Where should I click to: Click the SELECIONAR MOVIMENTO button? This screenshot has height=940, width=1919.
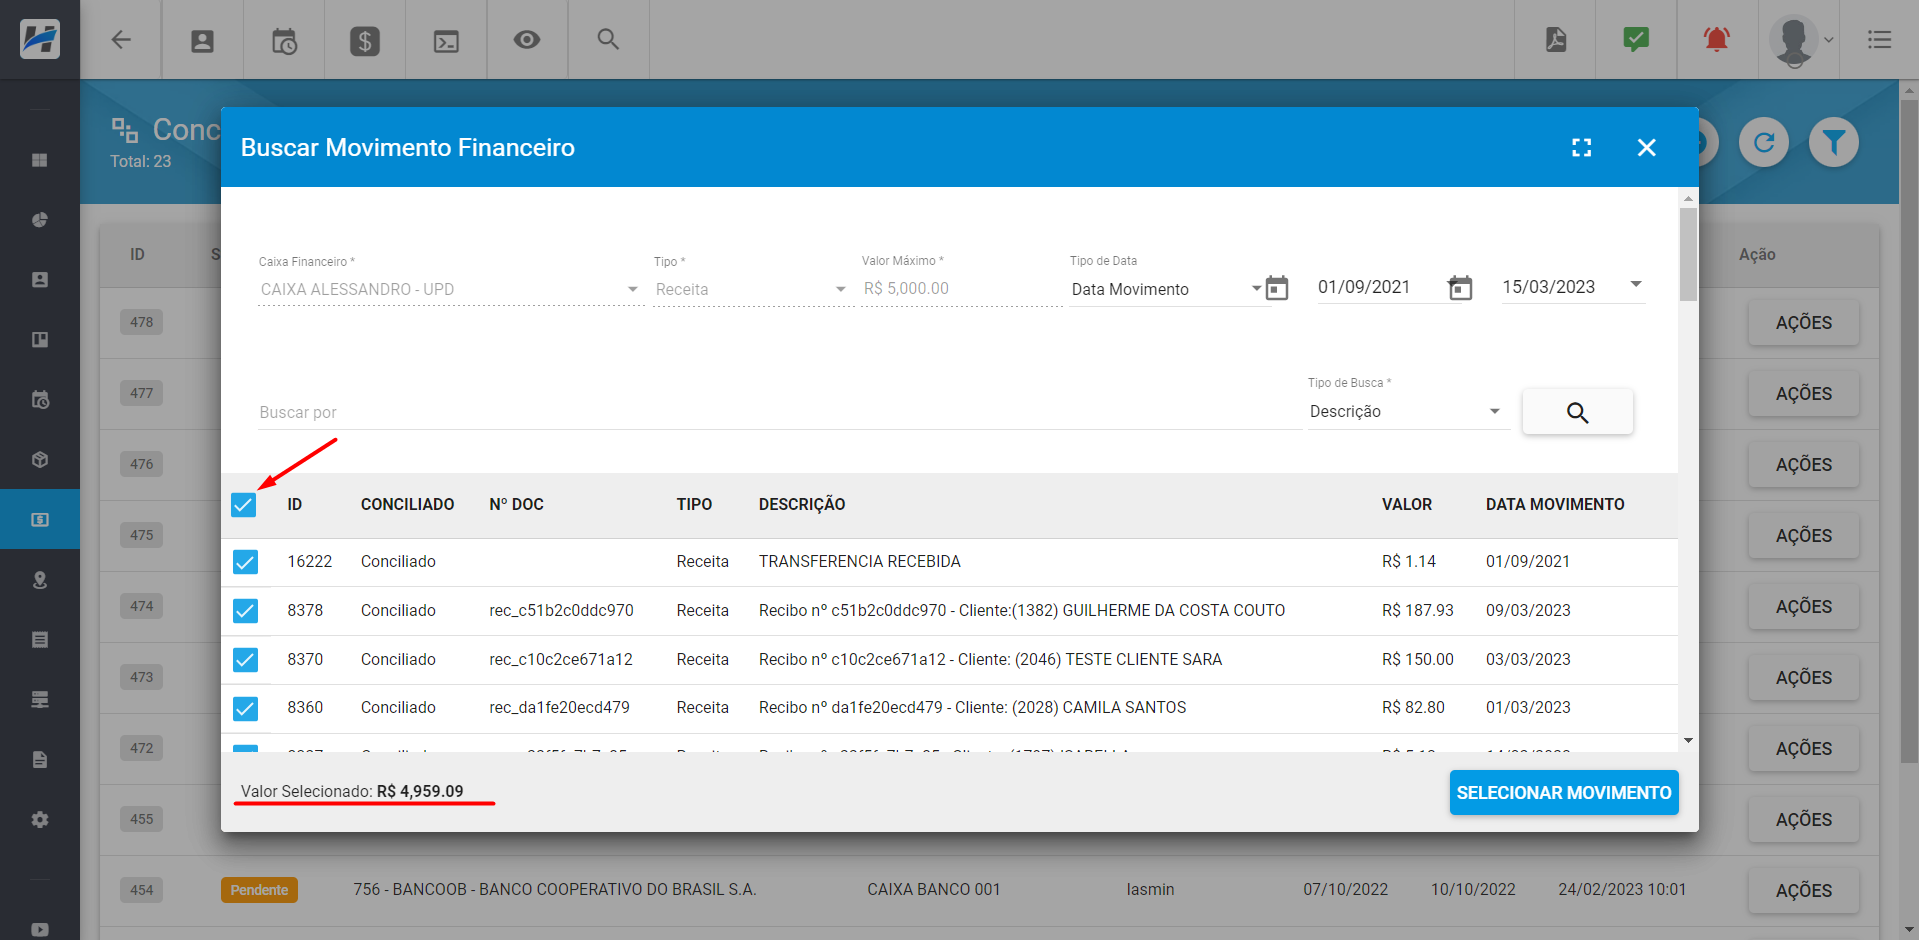(1564, 793)
